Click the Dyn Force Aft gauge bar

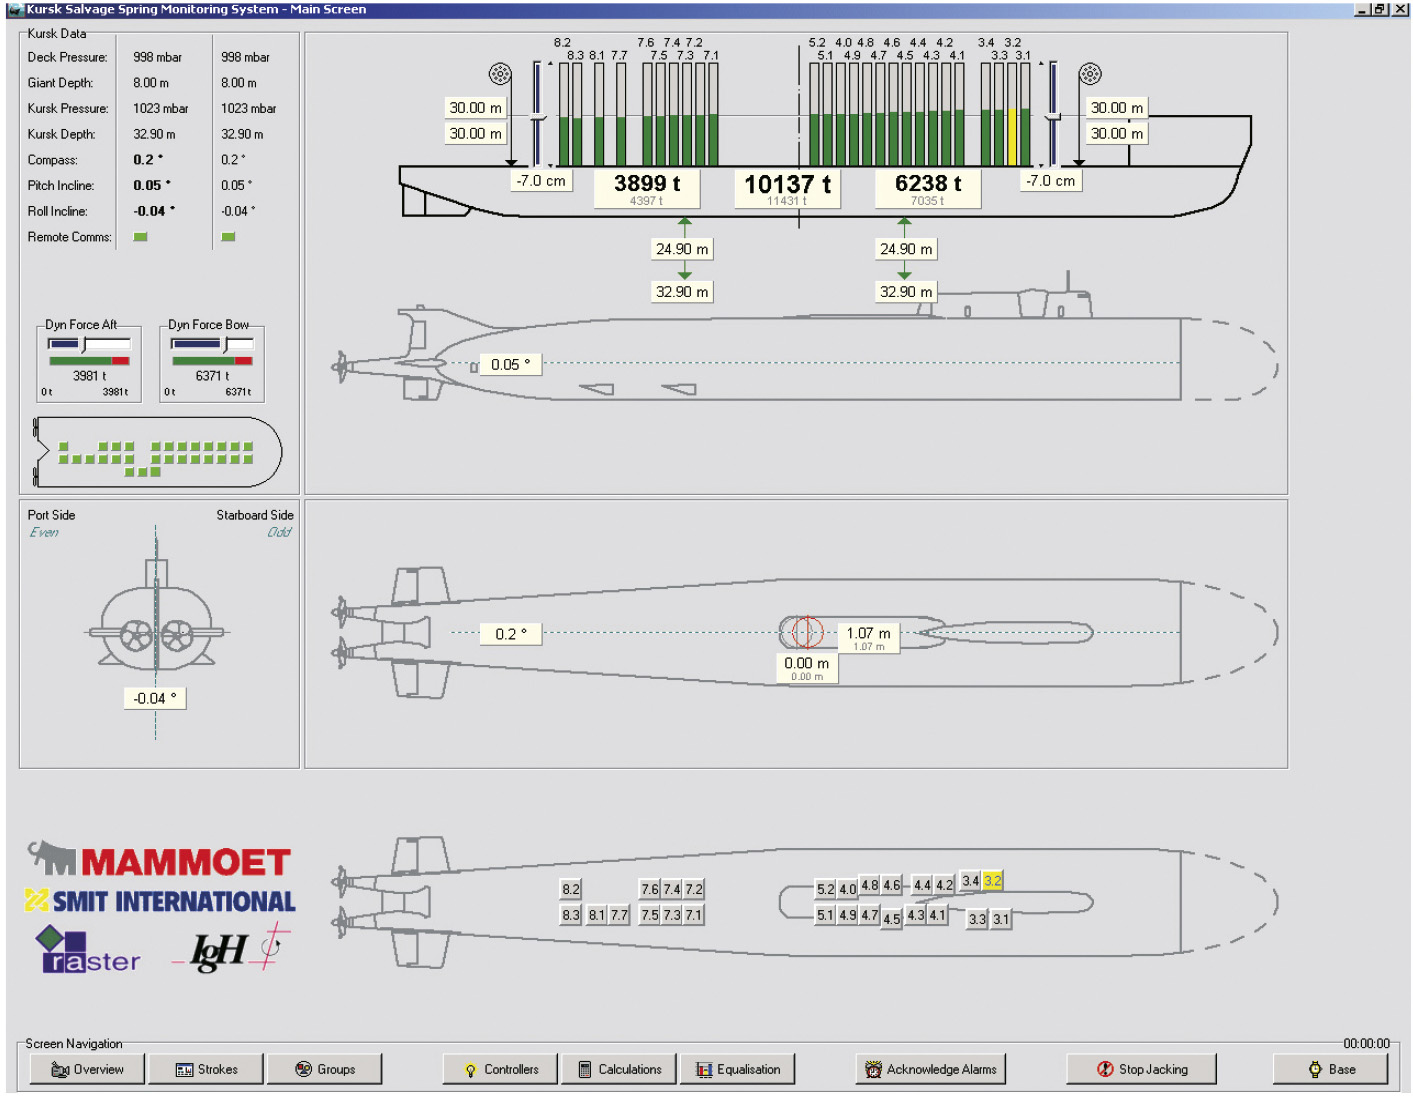pyautogui.click(x=89, y=360)
